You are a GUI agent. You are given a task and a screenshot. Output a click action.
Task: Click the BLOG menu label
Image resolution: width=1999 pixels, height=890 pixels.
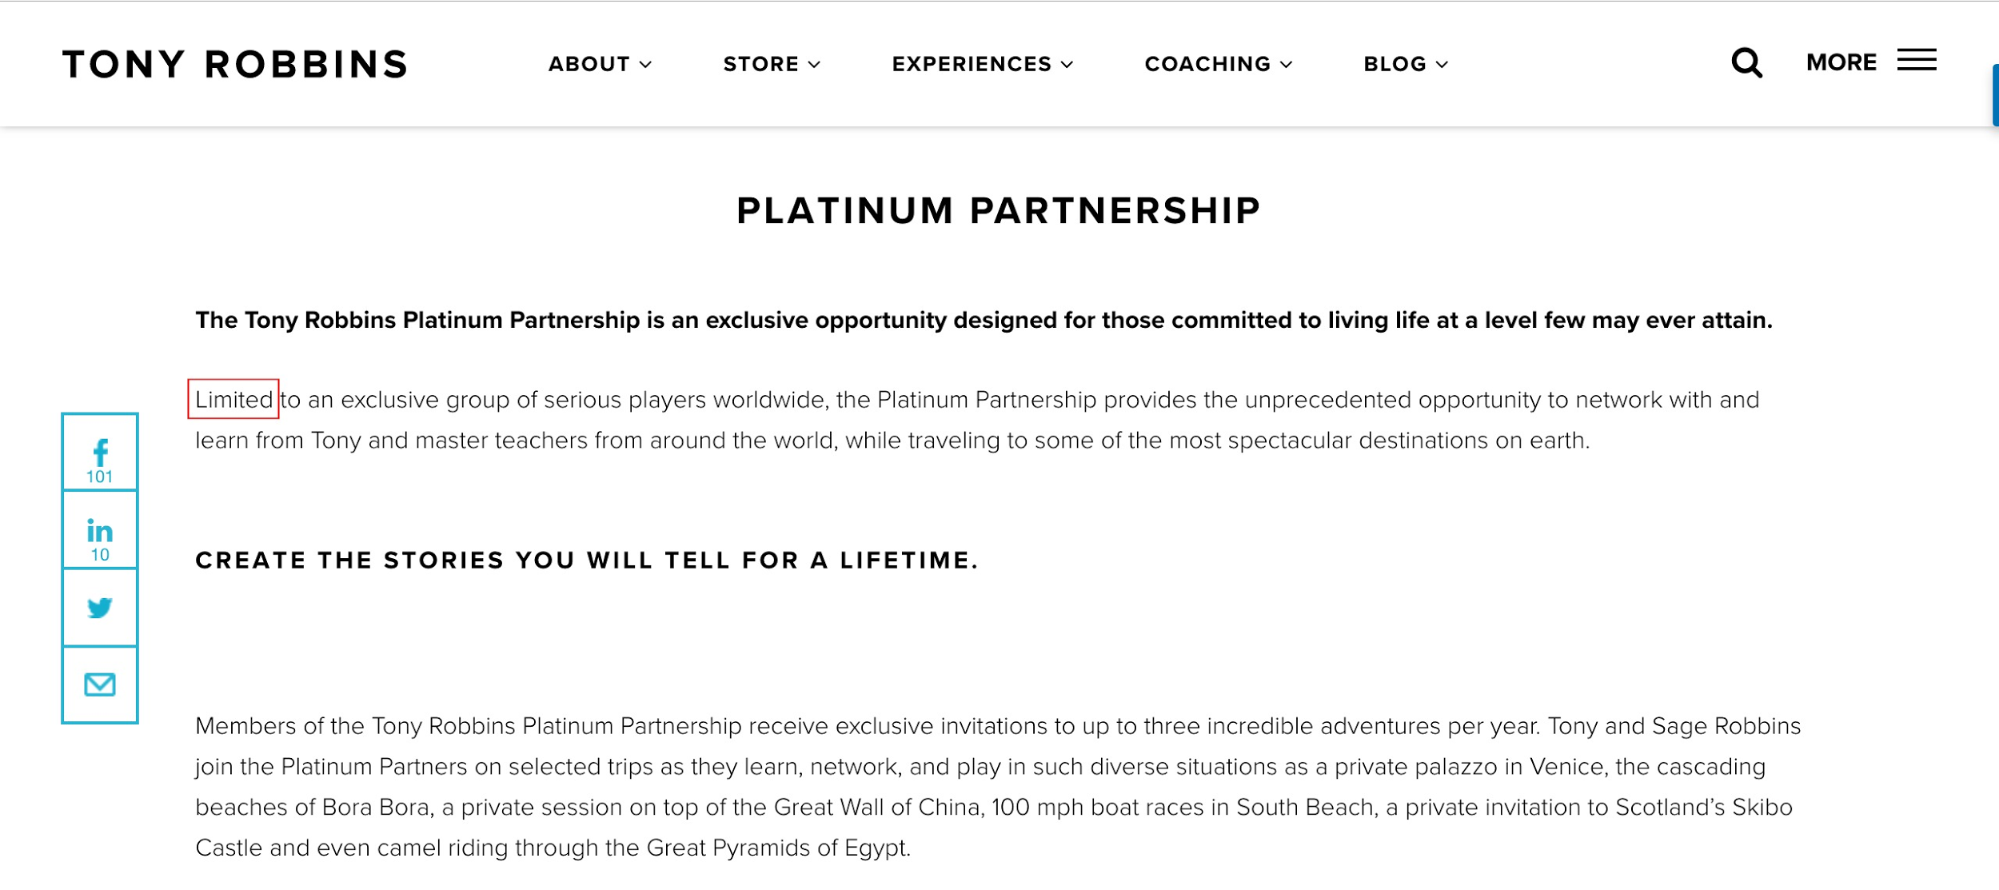click(x=1395, y=64)
